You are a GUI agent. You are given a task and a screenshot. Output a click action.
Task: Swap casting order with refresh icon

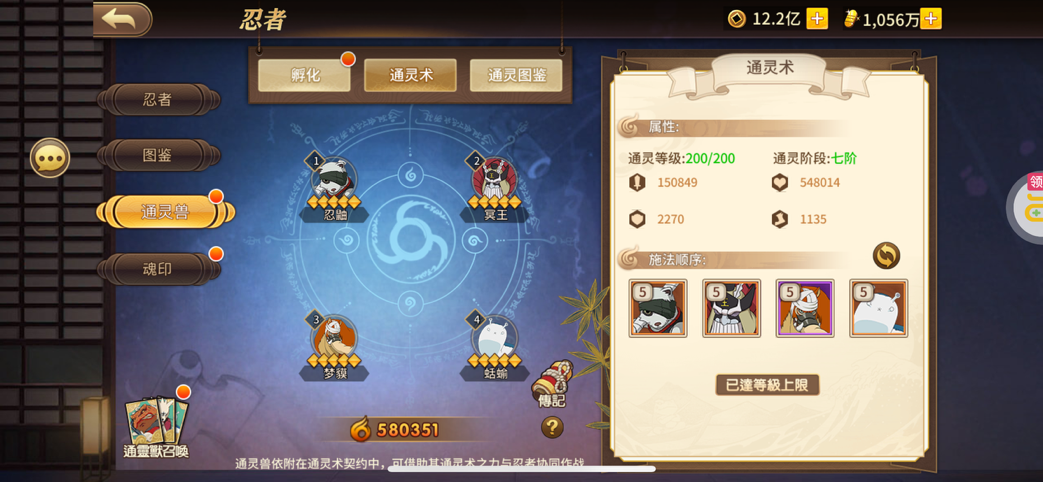click(x=886, y=255)
